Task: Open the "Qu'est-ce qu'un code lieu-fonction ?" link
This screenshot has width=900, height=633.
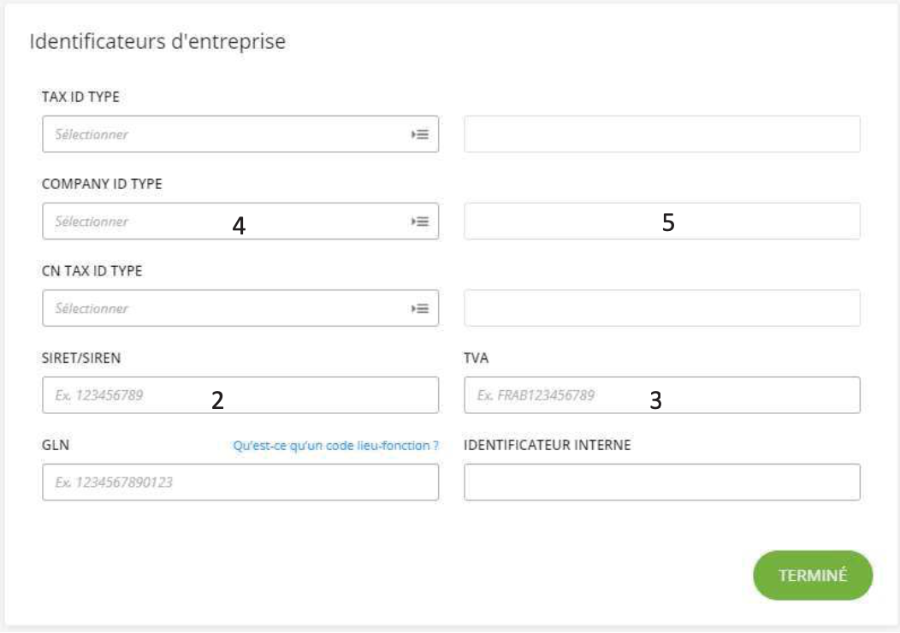Action: coord(336,446)
